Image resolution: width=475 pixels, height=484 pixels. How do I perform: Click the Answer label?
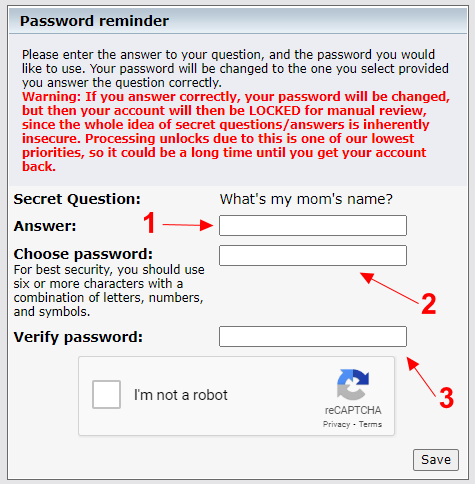coord(45,226)
